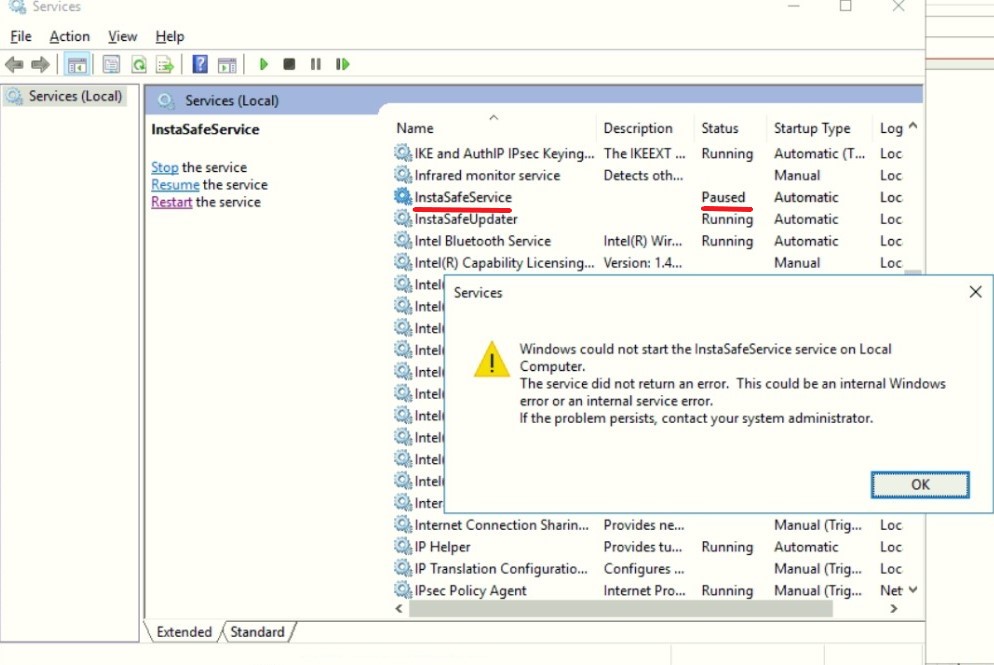Viewport: 994px width, 665px height.
Task: Select the IP Helper row name
Action: 442,546
